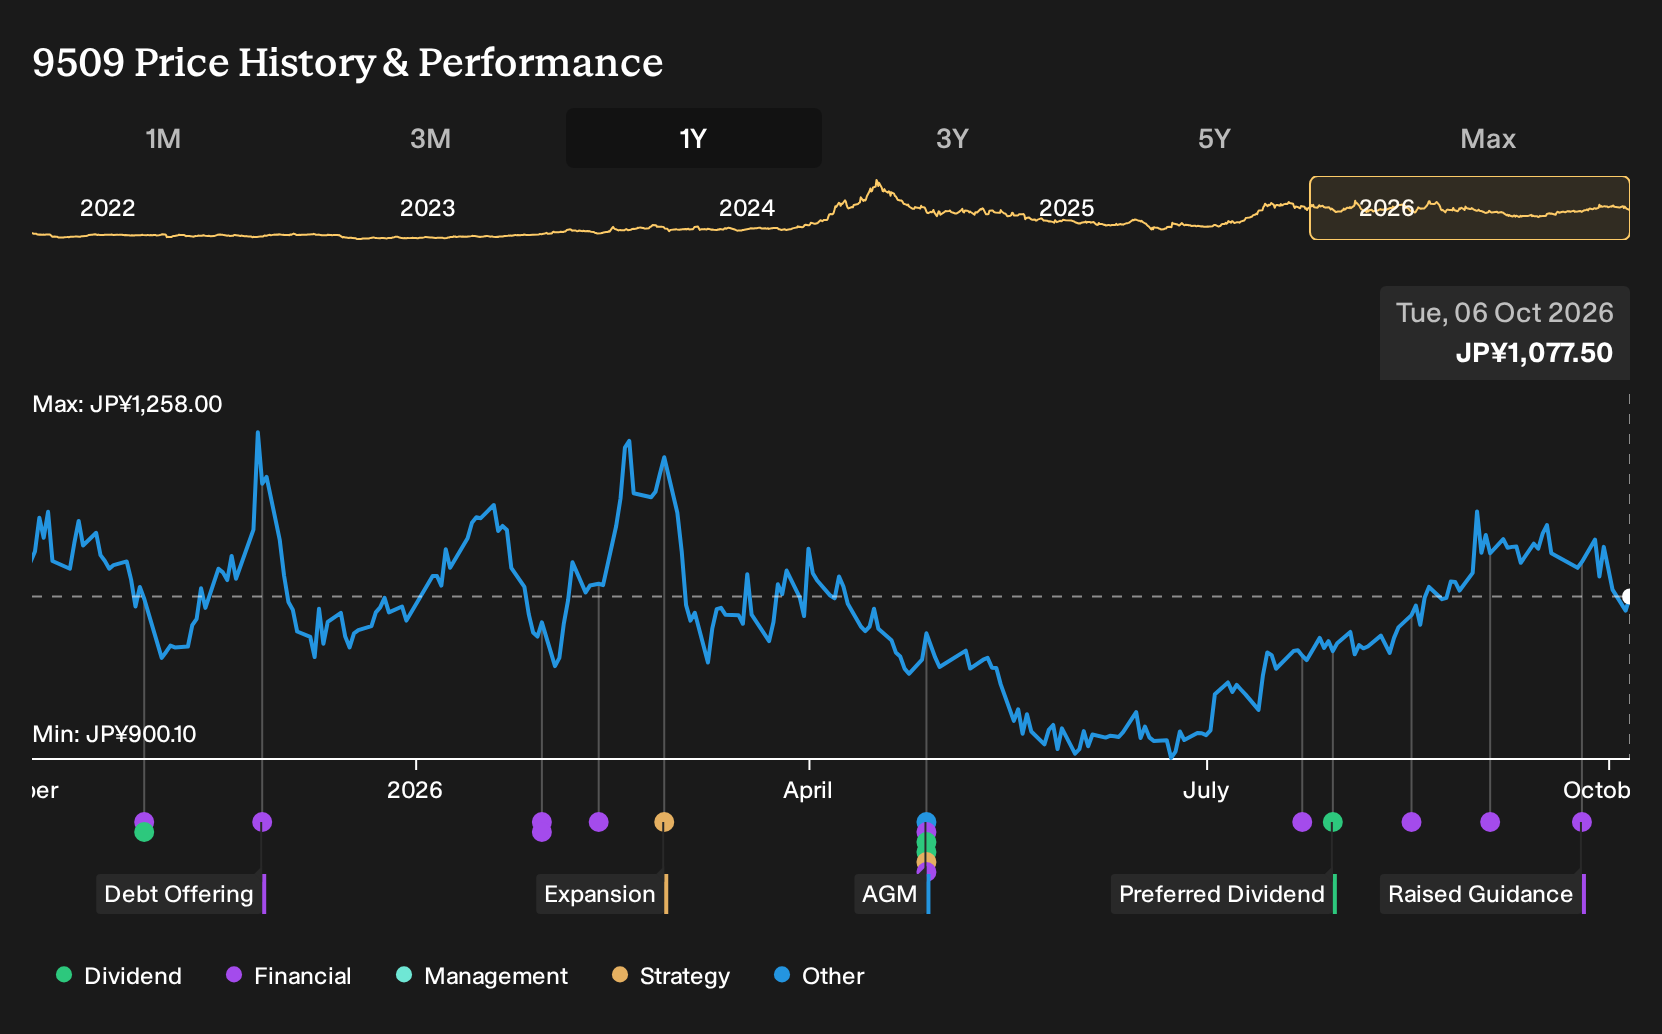1662x1034 pixels.
Task: Click the April axis label
Action: click(x=808, y=790)
